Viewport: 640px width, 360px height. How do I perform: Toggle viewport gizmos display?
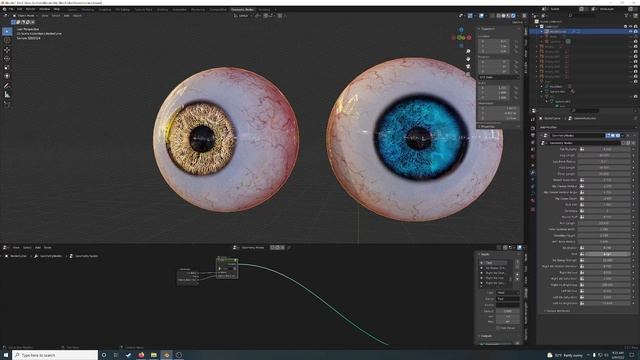click(x=470, y=16)
